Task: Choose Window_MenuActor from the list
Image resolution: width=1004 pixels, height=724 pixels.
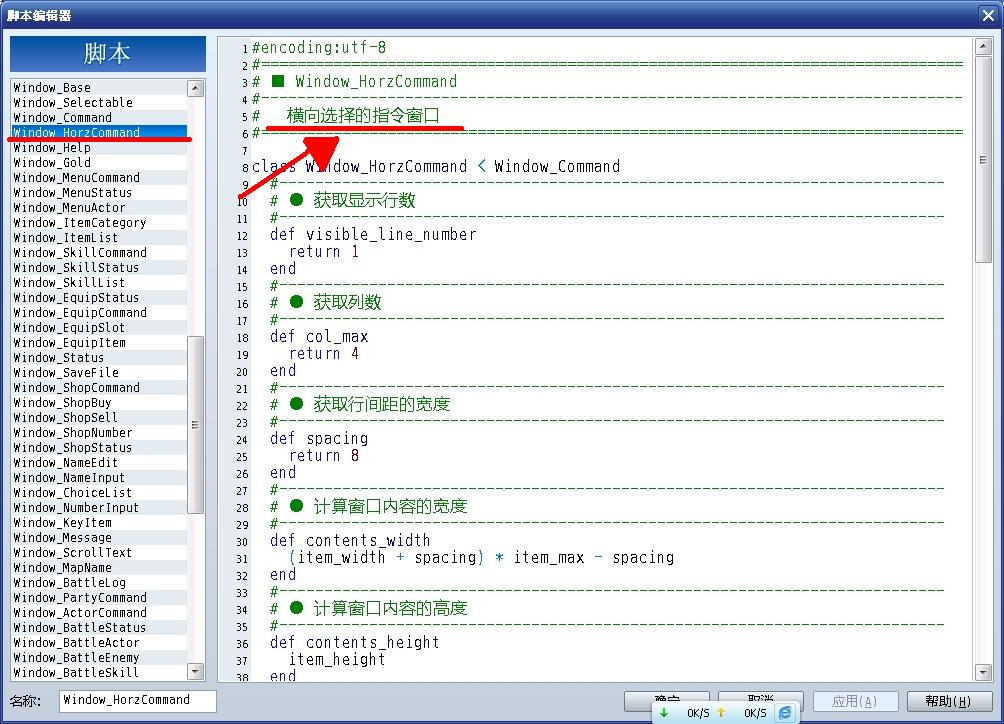Action: coord(99,207)
